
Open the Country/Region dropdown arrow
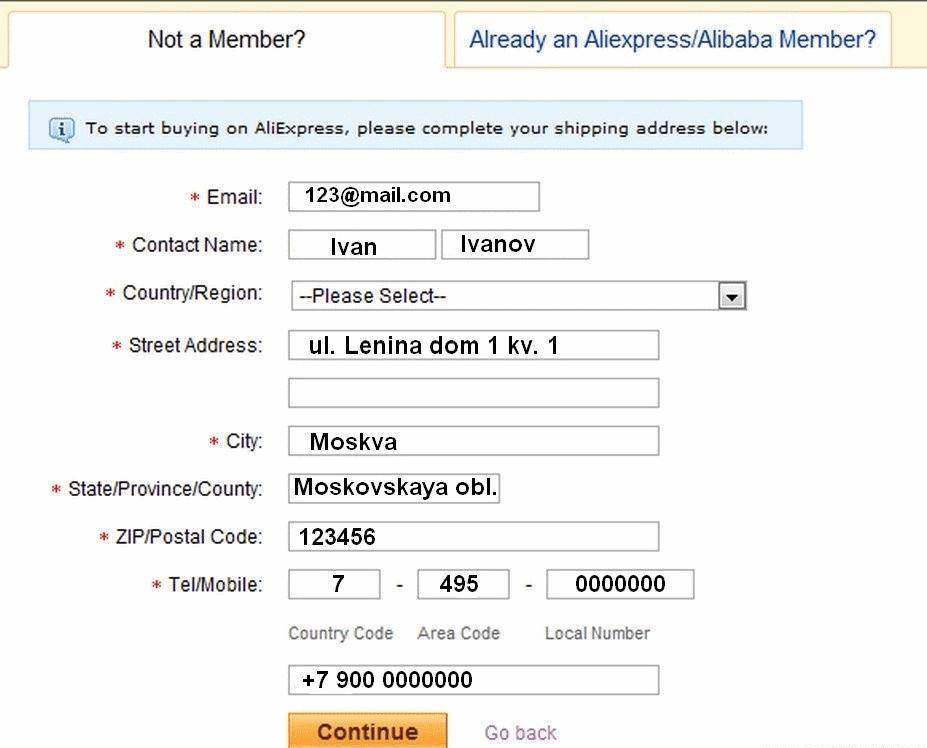732,296
